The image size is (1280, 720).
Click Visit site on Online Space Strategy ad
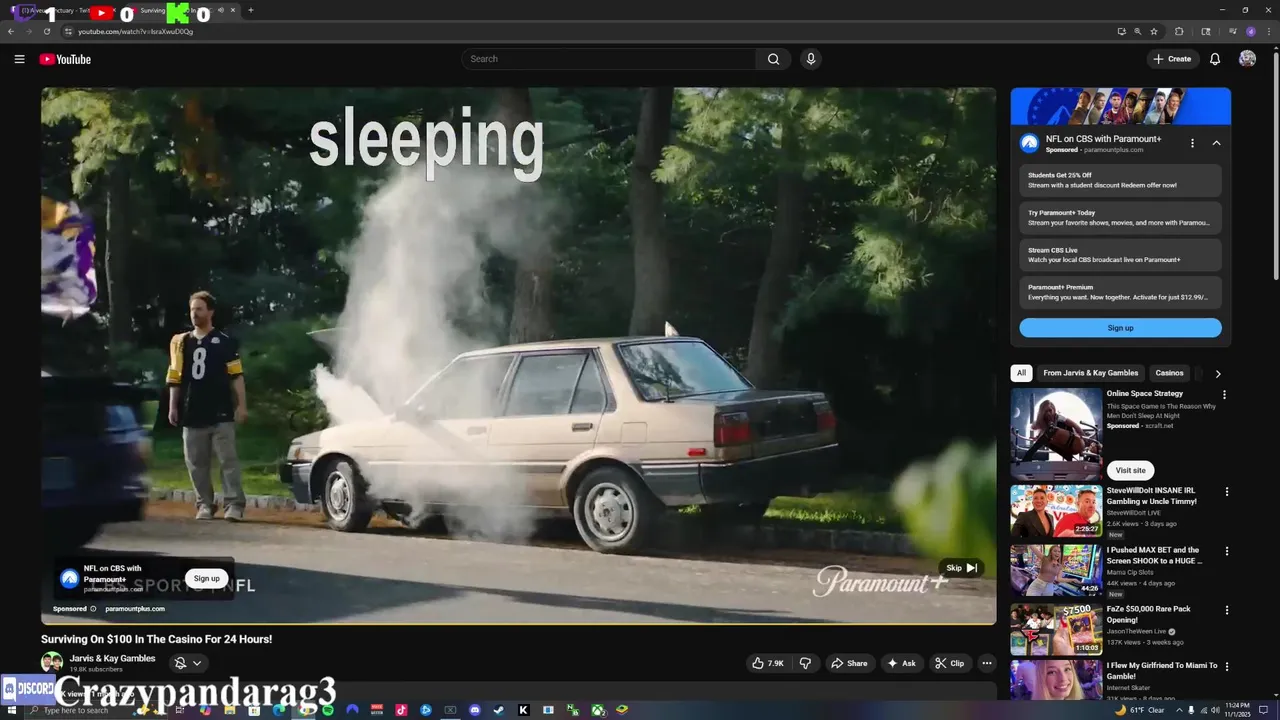click(x=1130, y=470)
